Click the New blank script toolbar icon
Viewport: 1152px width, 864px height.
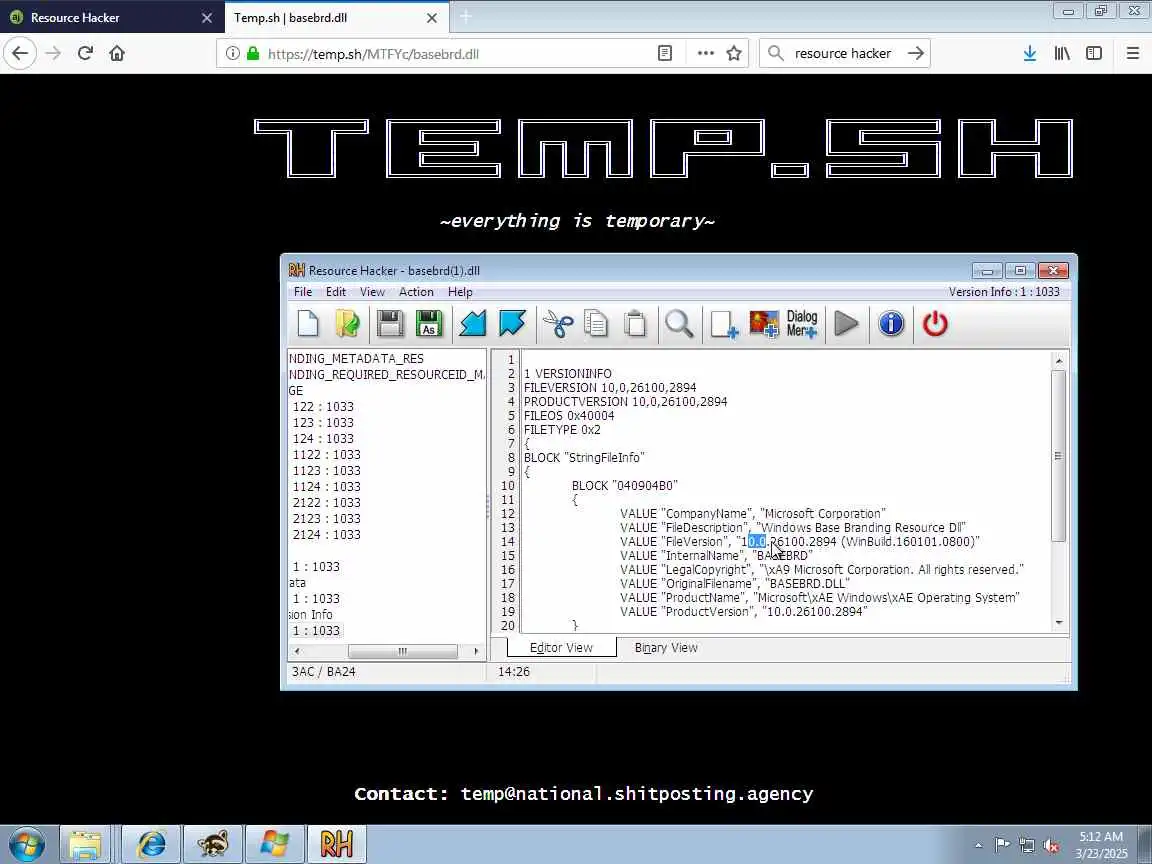[308, 324]
